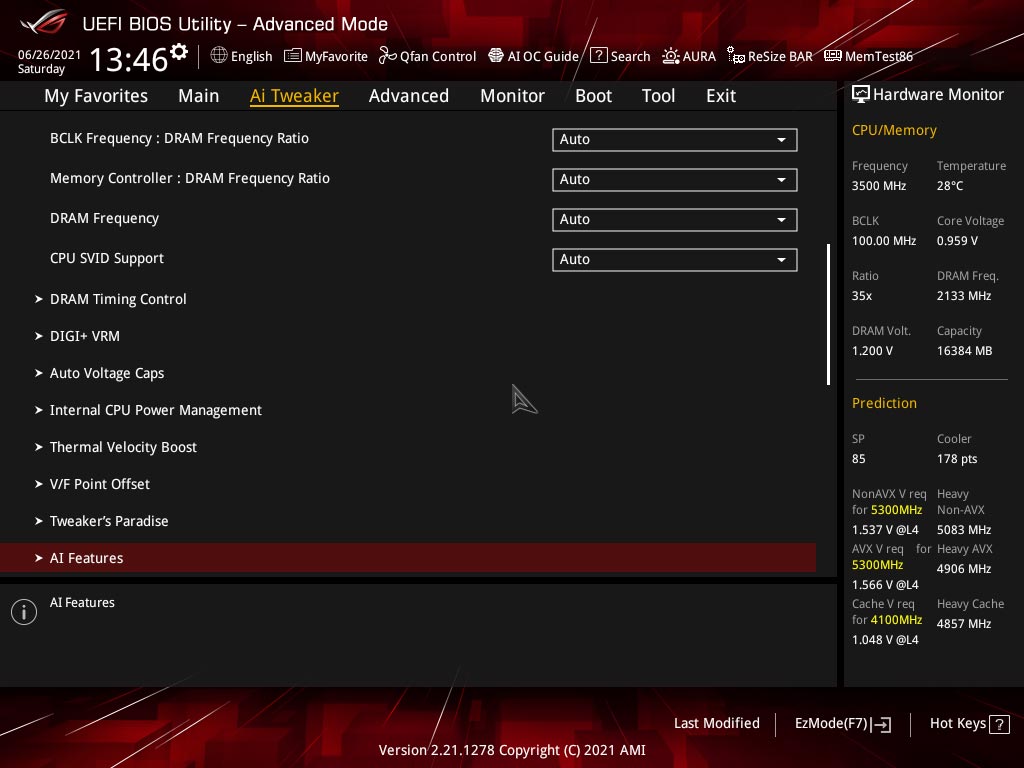
Task: Click the 178 pts cooler value
Action: tap(957, 458)
